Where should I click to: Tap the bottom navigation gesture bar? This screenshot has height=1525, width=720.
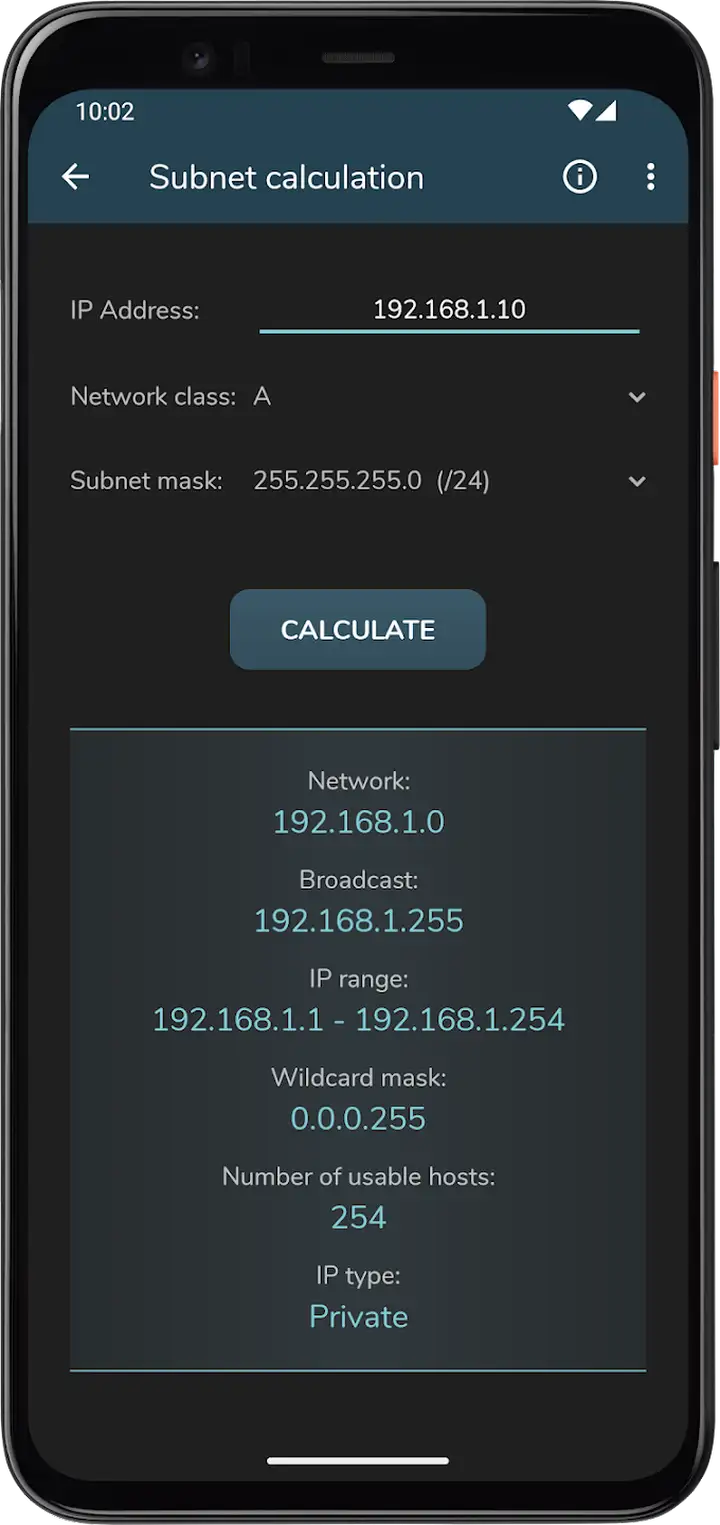tap(358, 1461)
